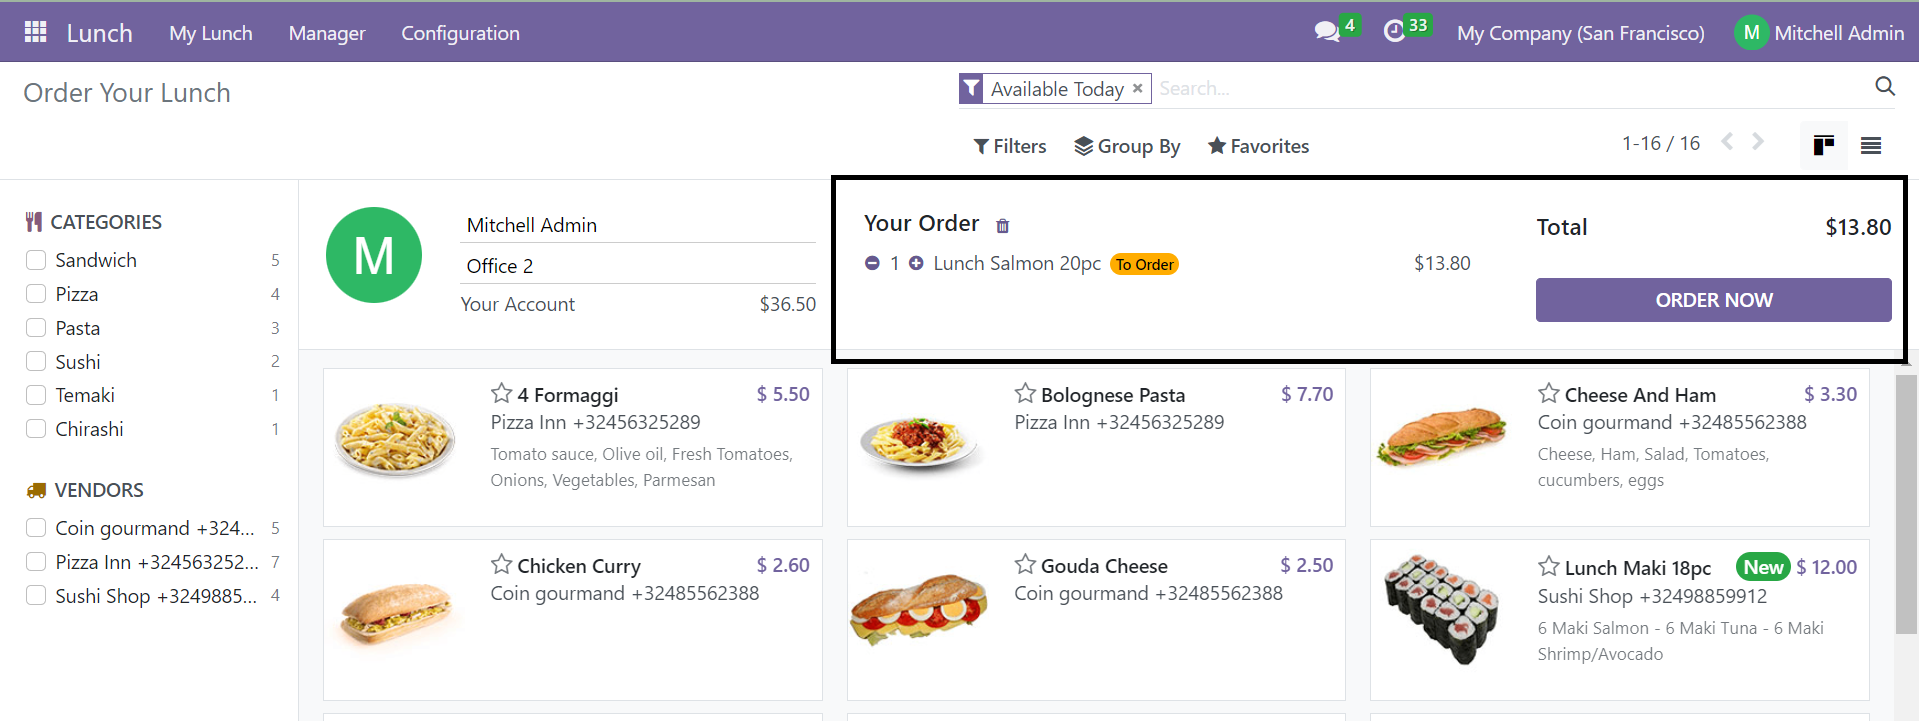Open the conversations chat icon
1919x721 pixels.
(1327, 32)
